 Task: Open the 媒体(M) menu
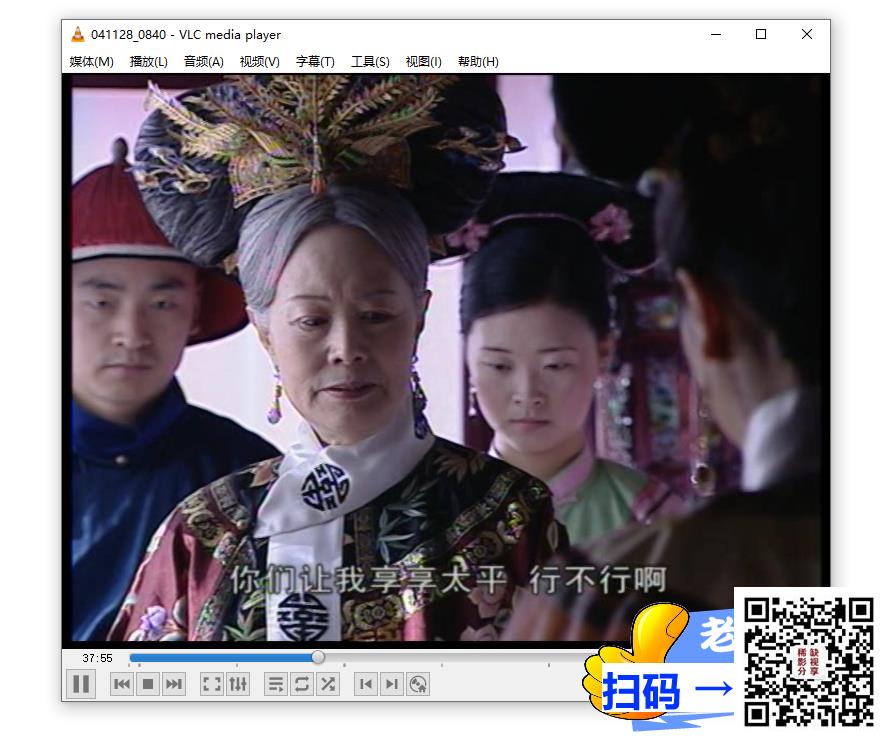tap(91, 61)
